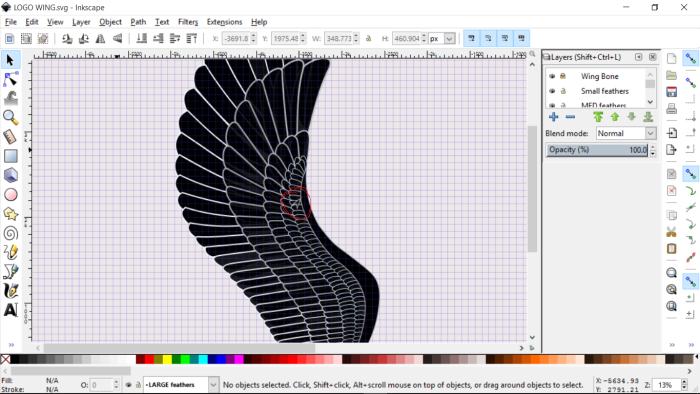Viewport: 700px width, 394px height.
Task: Toggle visibility of Wing Bone layer
Action: 552,76
